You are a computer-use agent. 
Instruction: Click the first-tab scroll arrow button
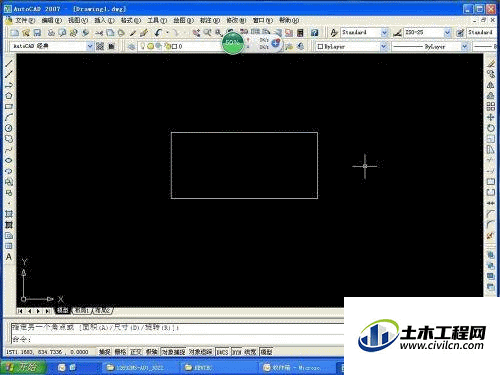point(21,311)
